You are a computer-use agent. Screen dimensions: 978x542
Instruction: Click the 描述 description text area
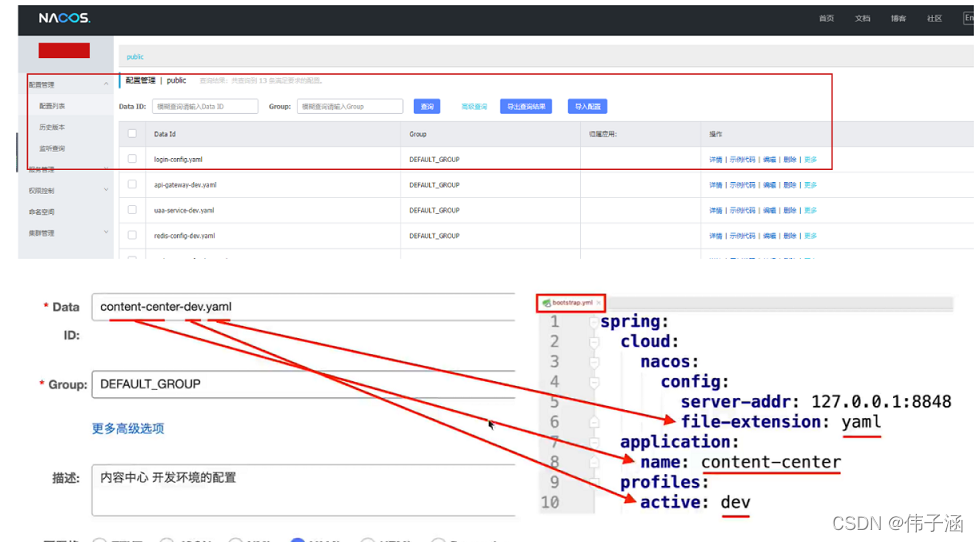pyautogui.click(x=304, y=490)
